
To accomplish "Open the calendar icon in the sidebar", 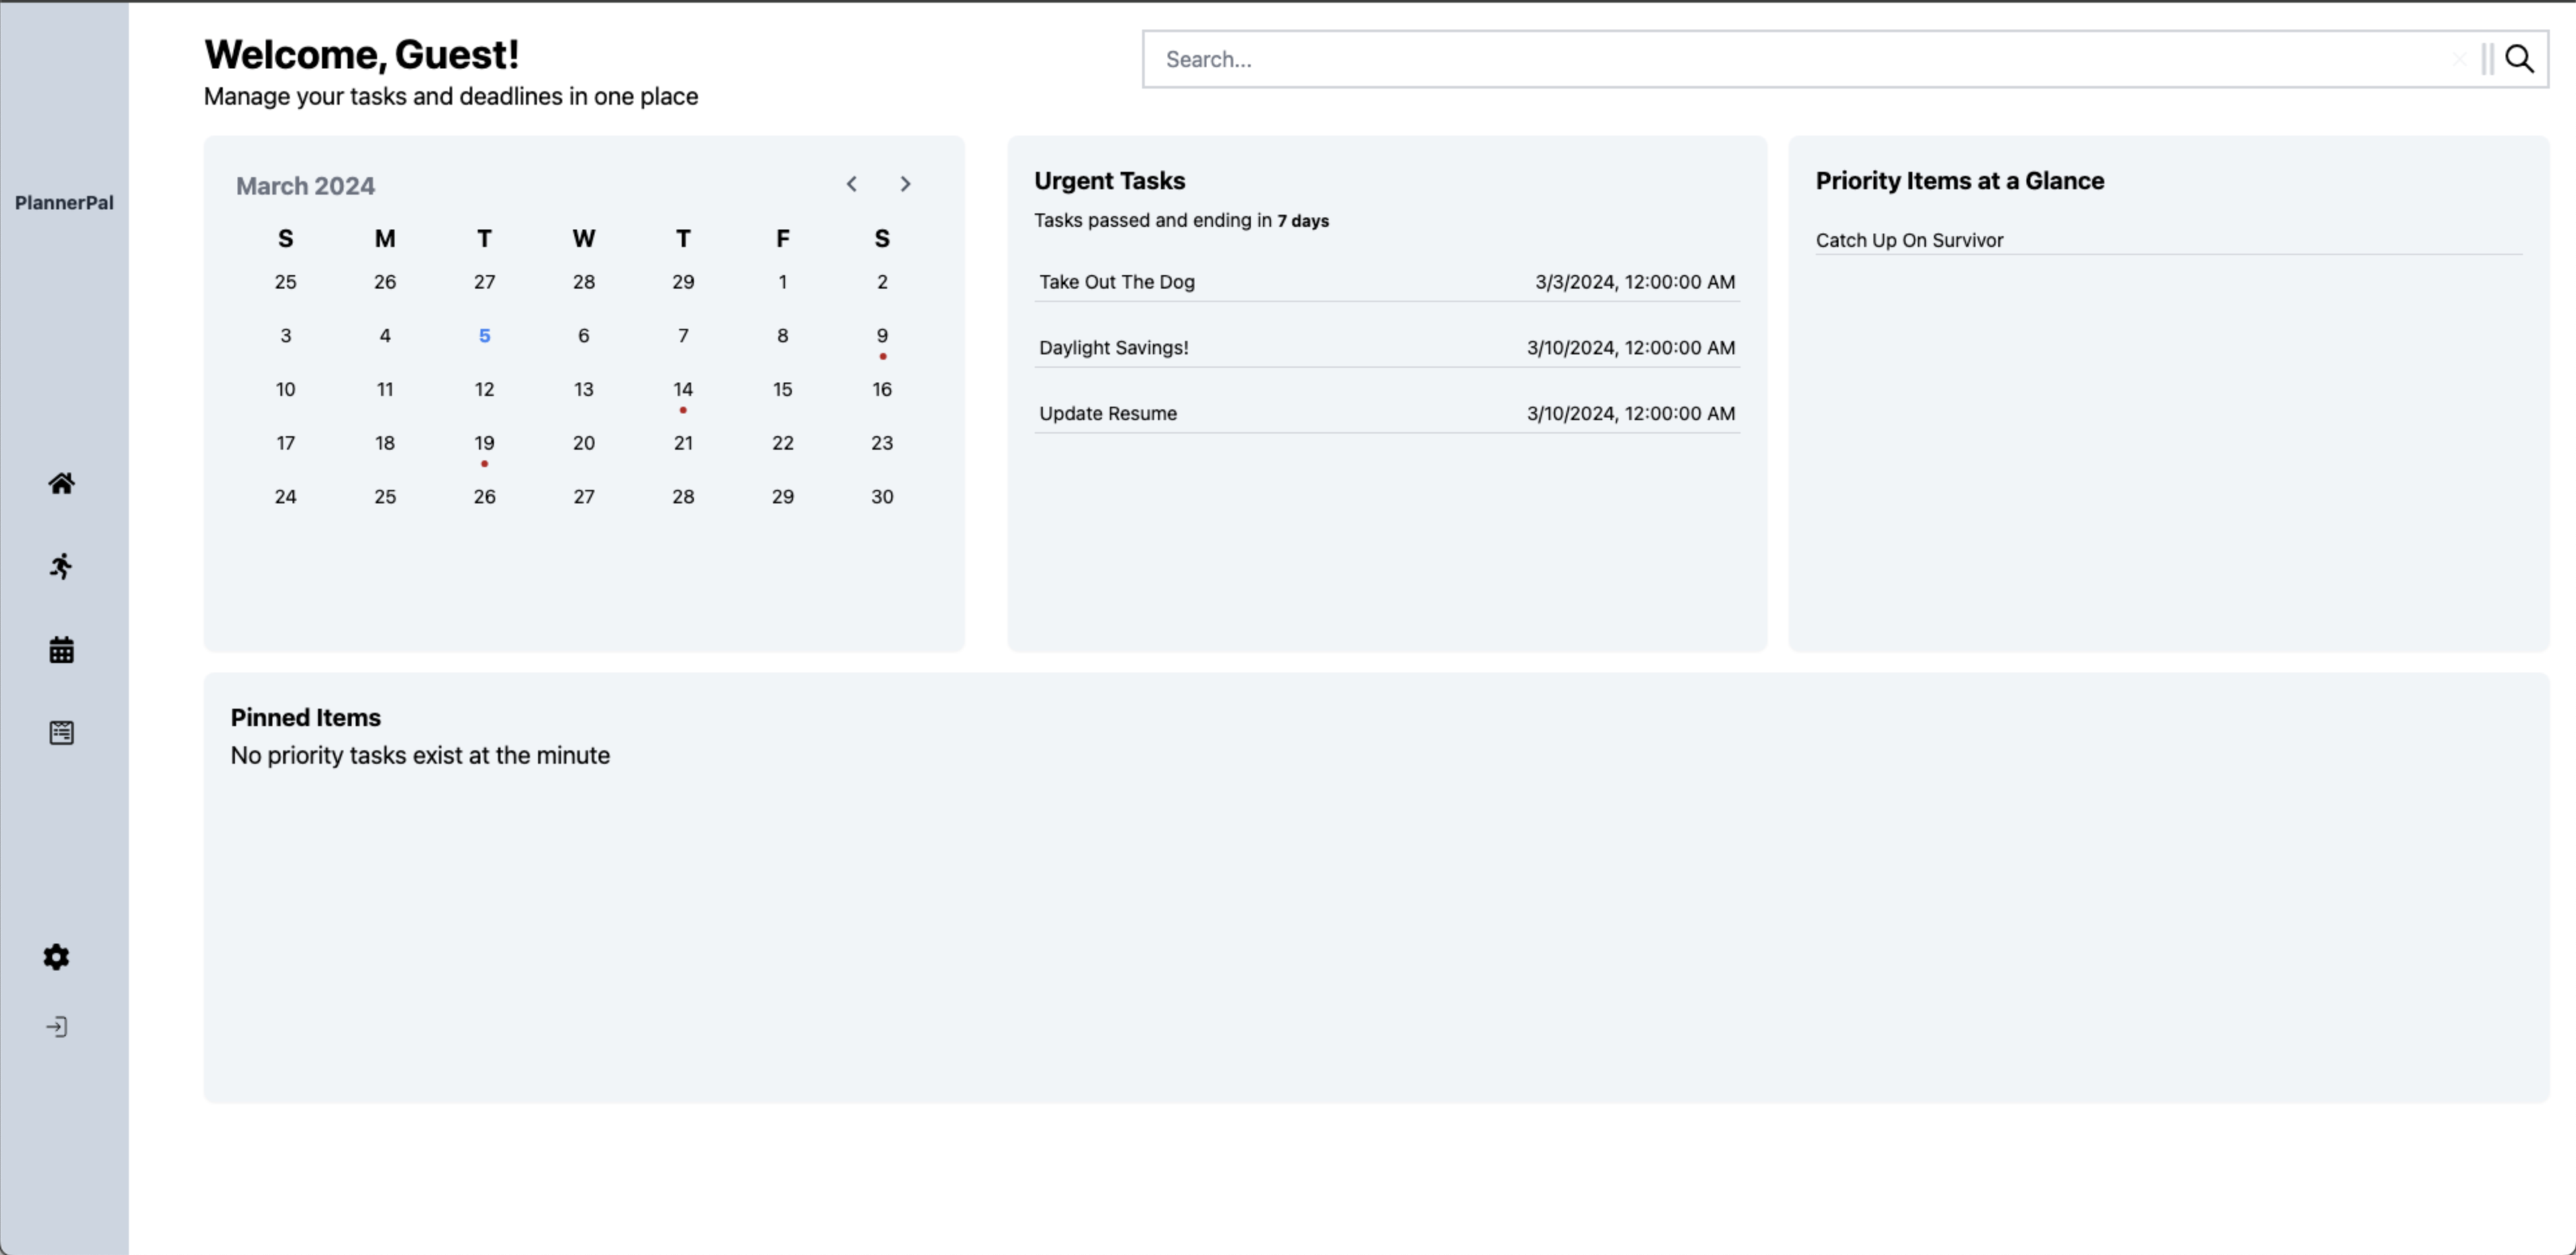I will [x=61, y=650].
